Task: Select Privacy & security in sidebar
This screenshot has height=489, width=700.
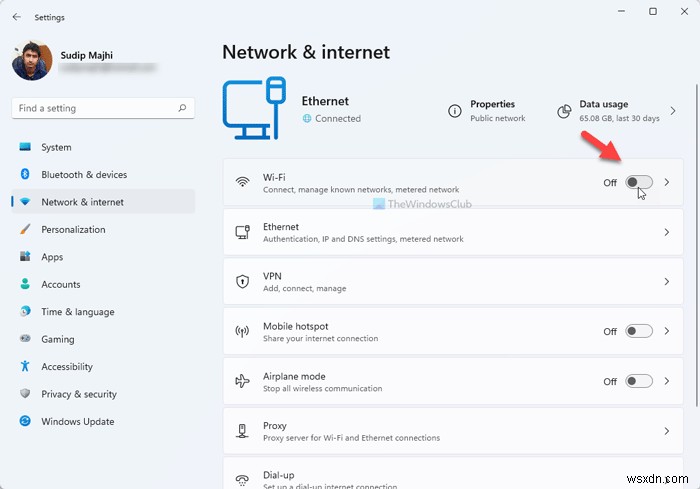Action: point(79,394)
